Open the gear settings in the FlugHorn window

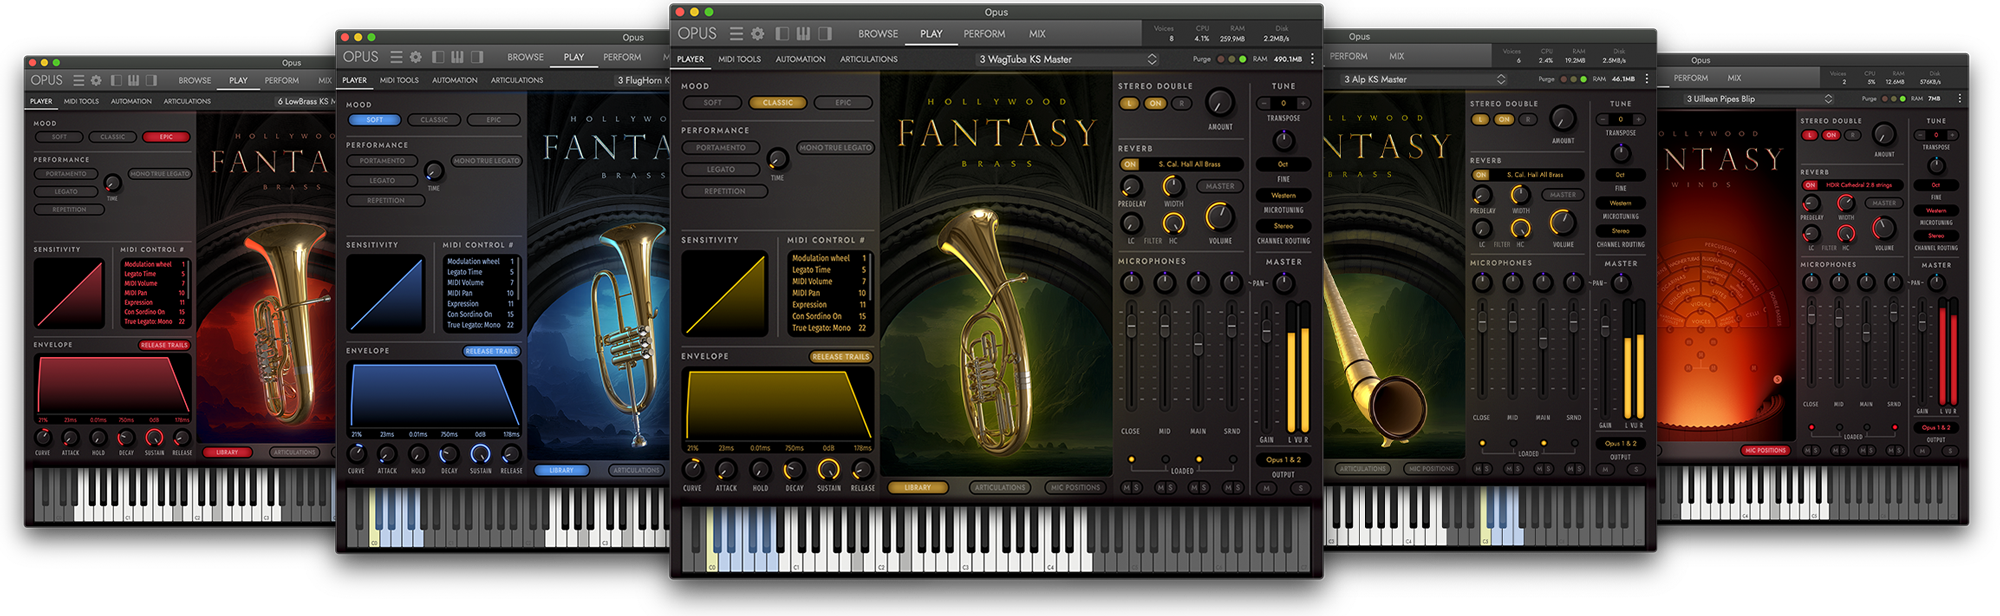[416, 57]
